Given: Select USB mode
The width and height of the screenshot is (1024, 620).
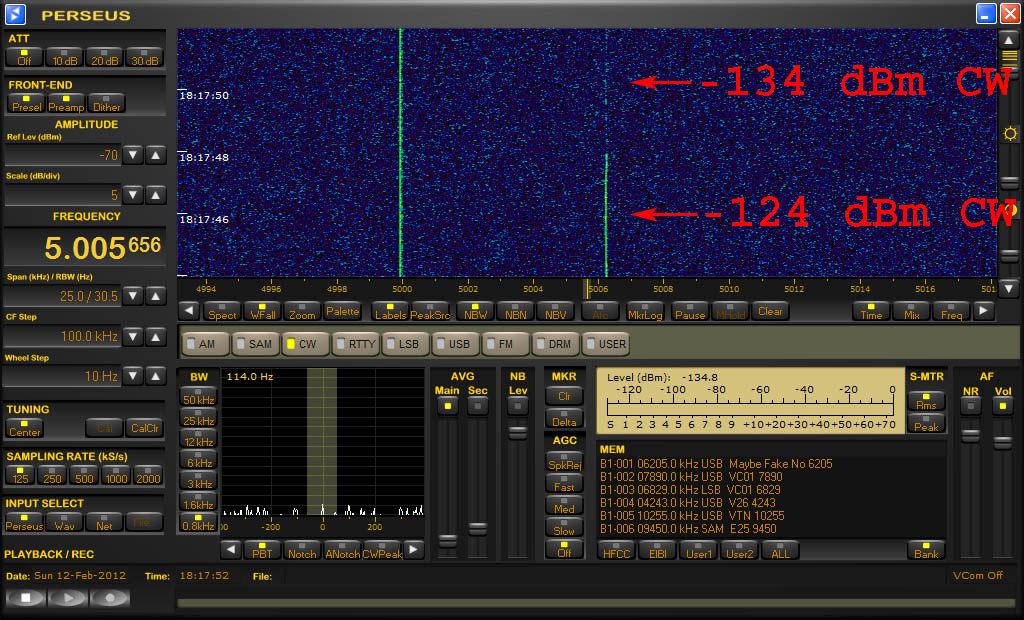Looking at the screenshot, I should [456, 344].
